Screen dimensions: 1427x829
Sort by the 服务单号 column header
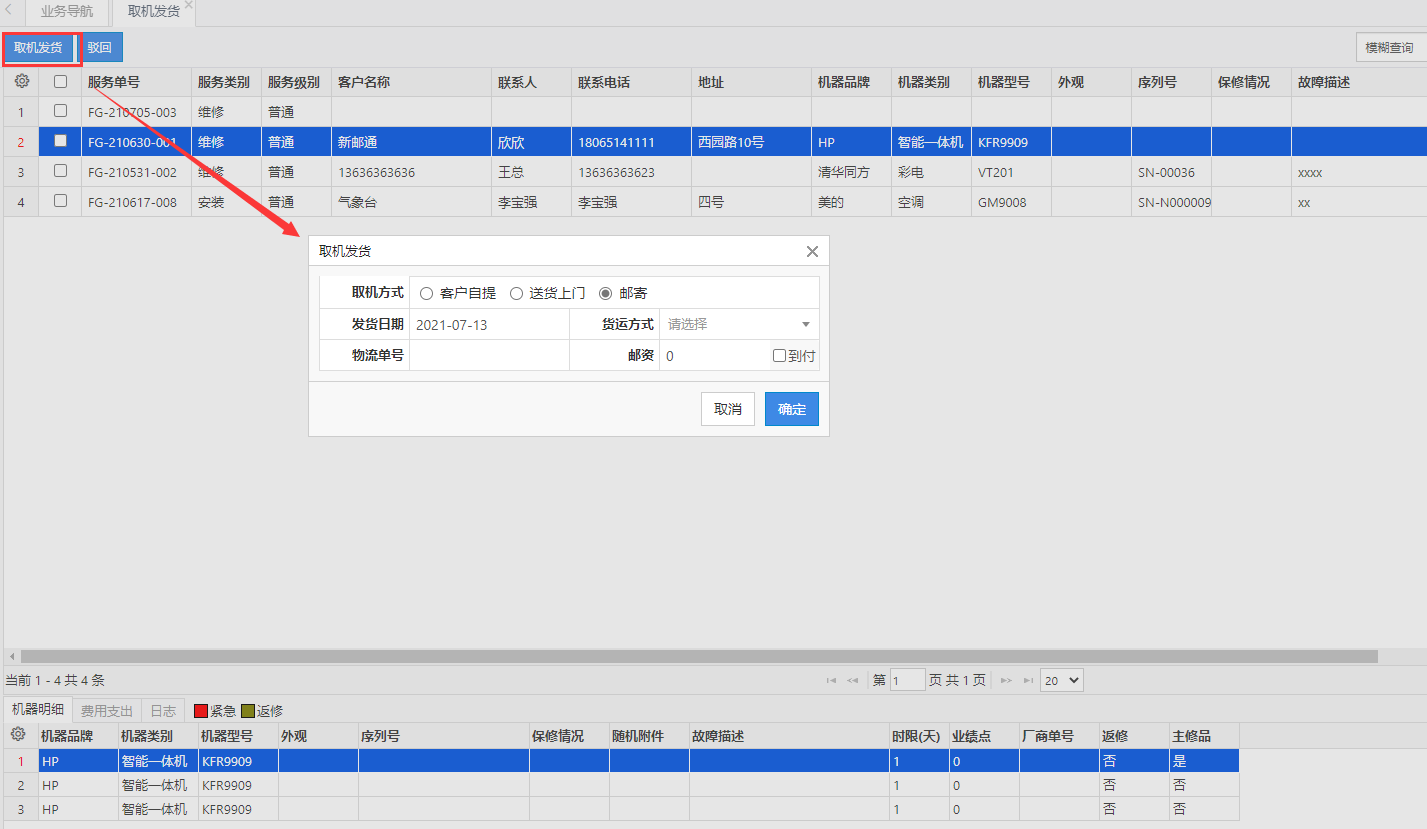click(x=136, y=82)
